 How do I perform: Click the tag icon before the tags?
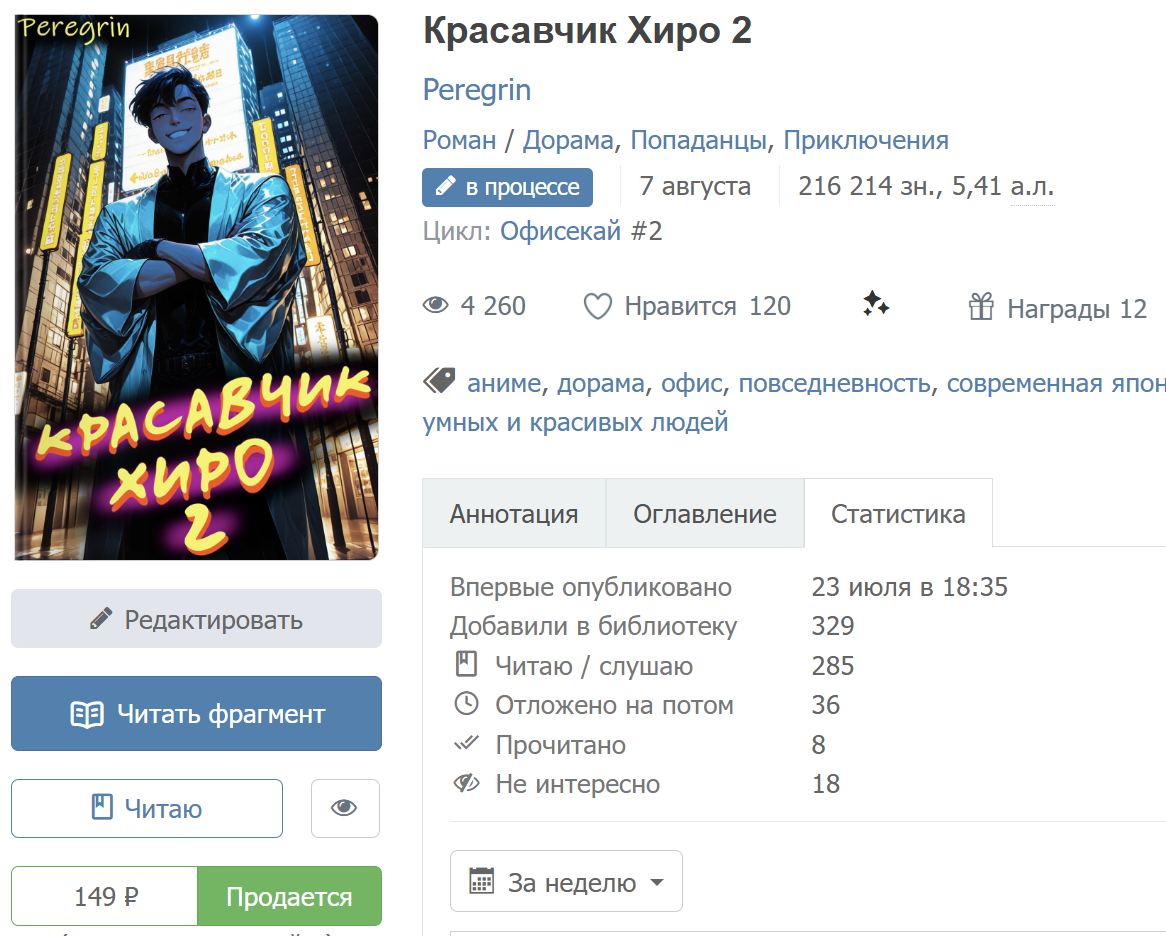tap(439, 381)
